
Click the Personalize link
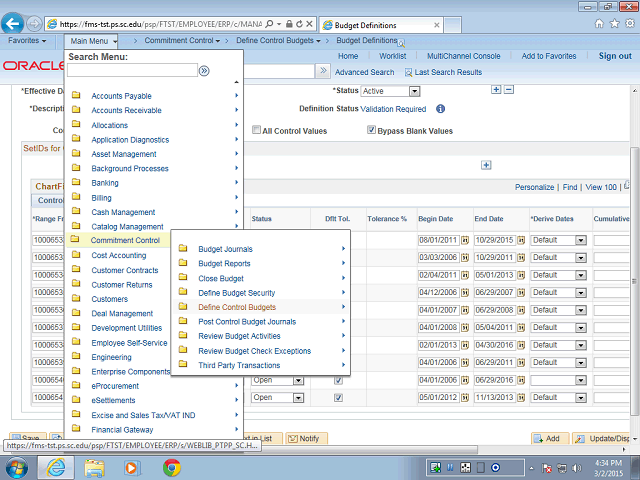click(x=534, y=187)
